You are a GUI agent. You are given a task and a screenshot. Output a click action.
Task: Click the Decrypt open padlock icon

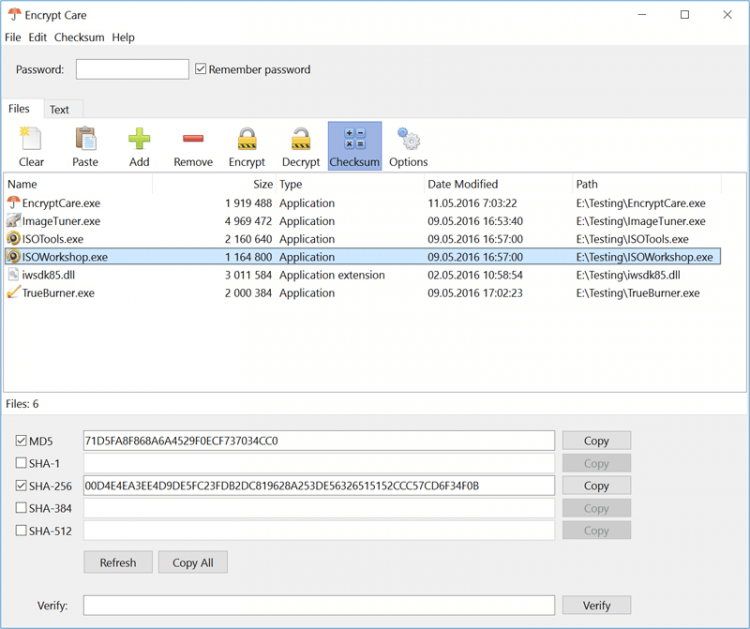point(300,140)
